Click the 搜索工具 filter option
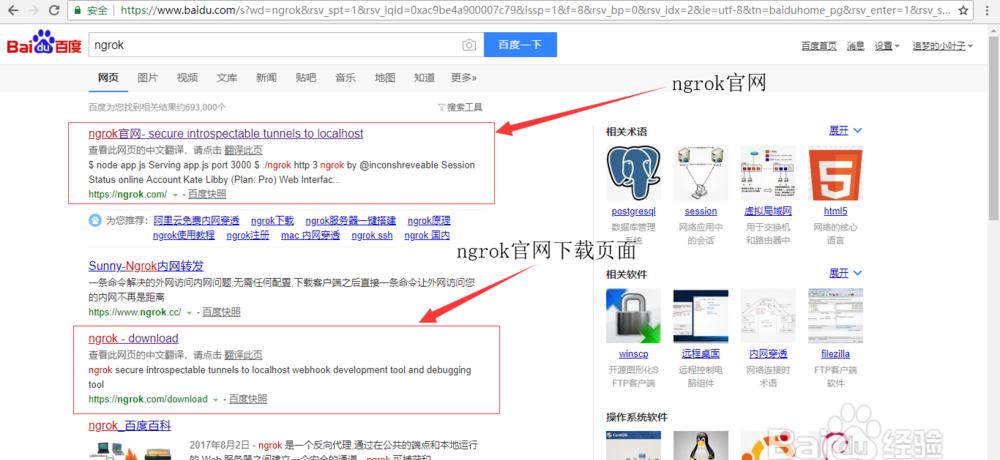This screenshot has height=460, width=1000. pyautogui.click(x=460, y=107)
